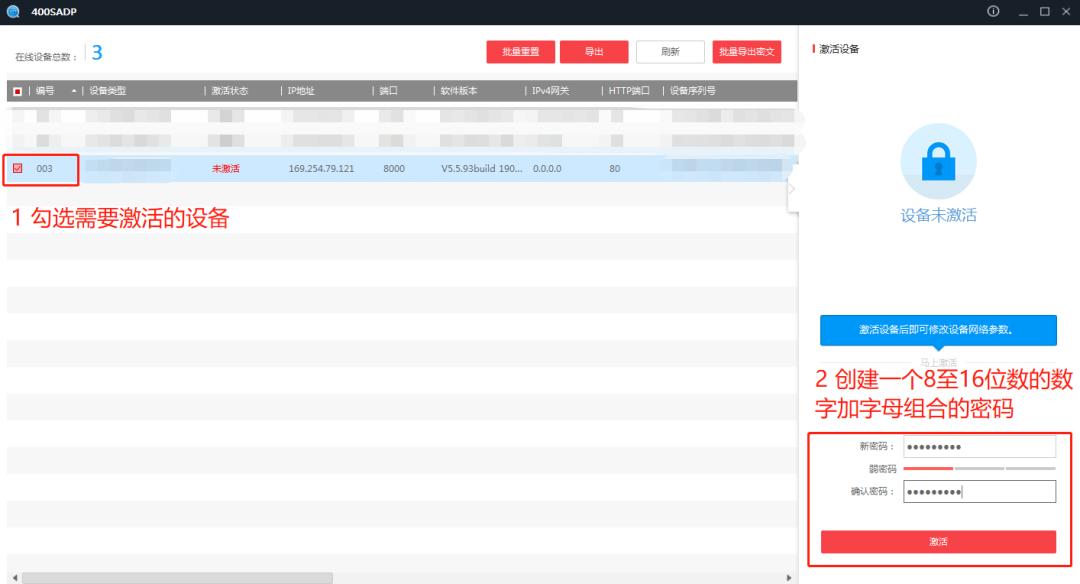Click the 激活状态 column header
This screenshot has width=1080, height=584.
point(229,91)
